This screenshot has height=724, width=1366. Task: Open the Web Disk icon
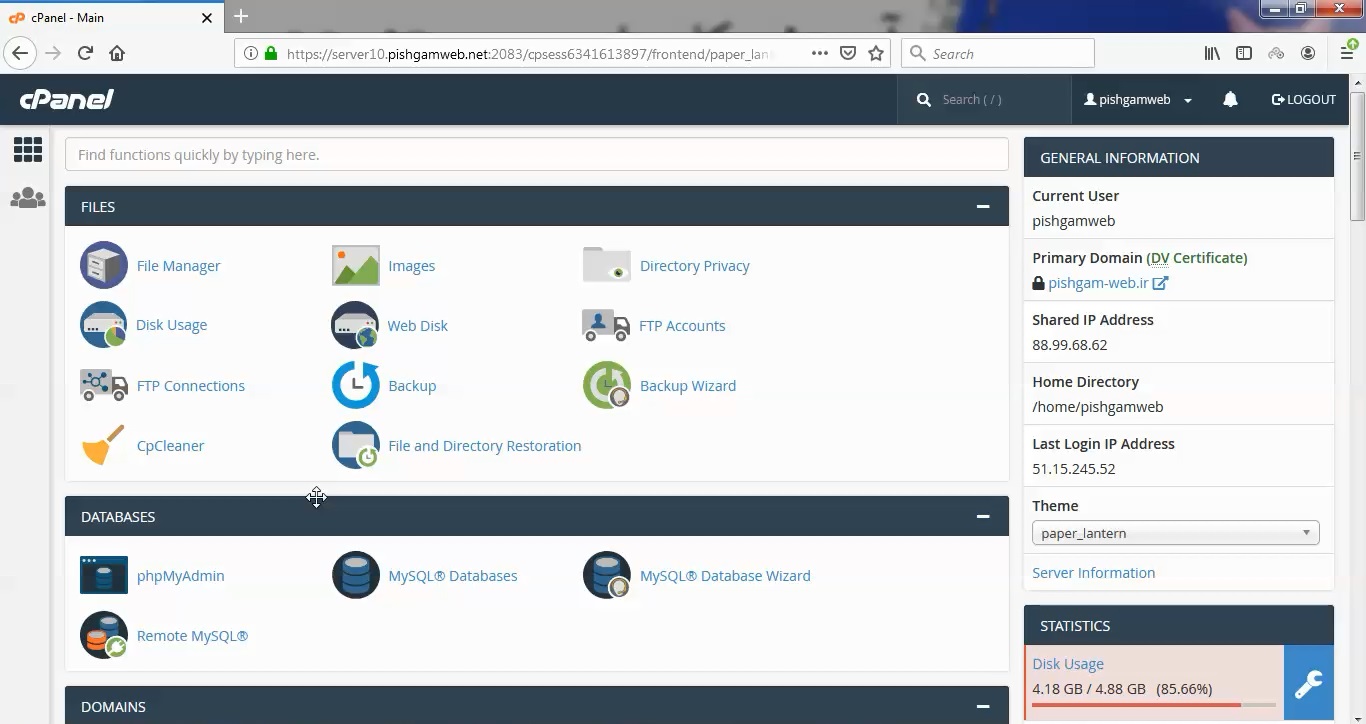(x=355, y=325)
